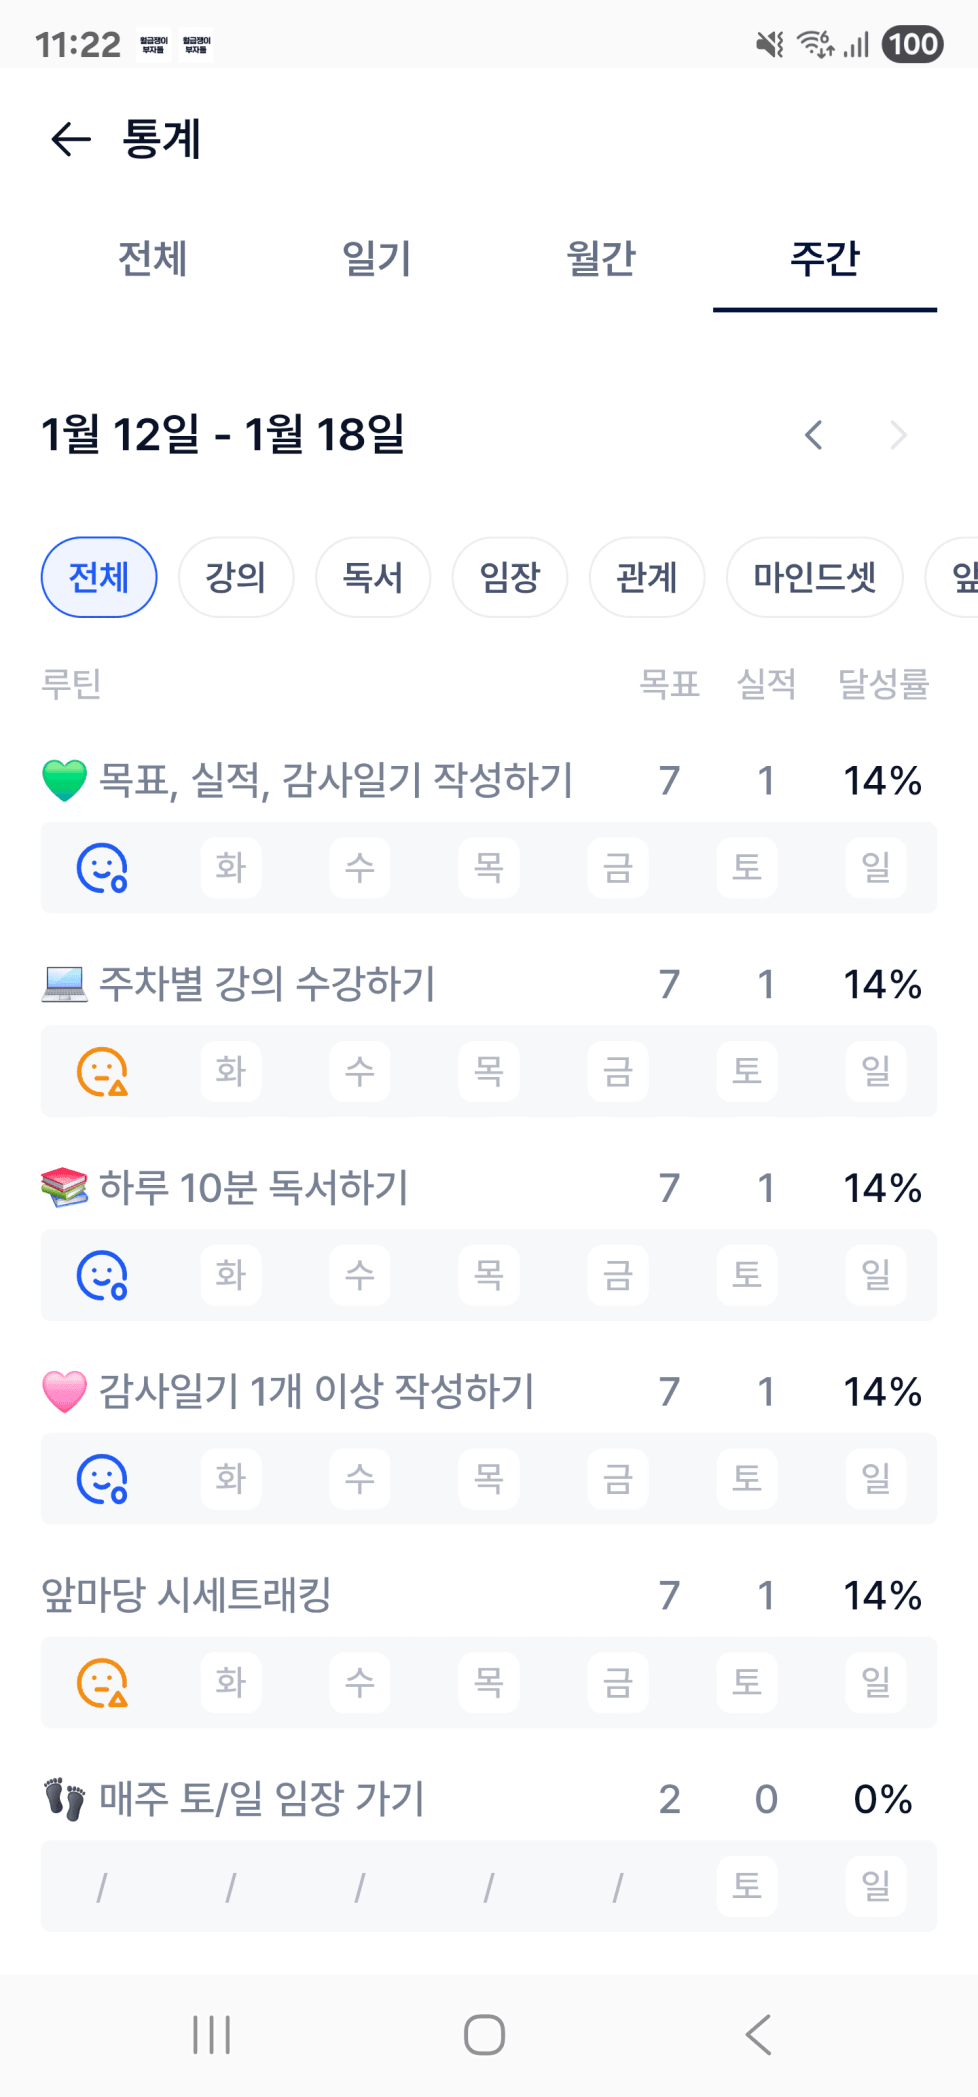Tap blue smiley face in 목표, 실적, 감사일기 row

tap(102, 868)
